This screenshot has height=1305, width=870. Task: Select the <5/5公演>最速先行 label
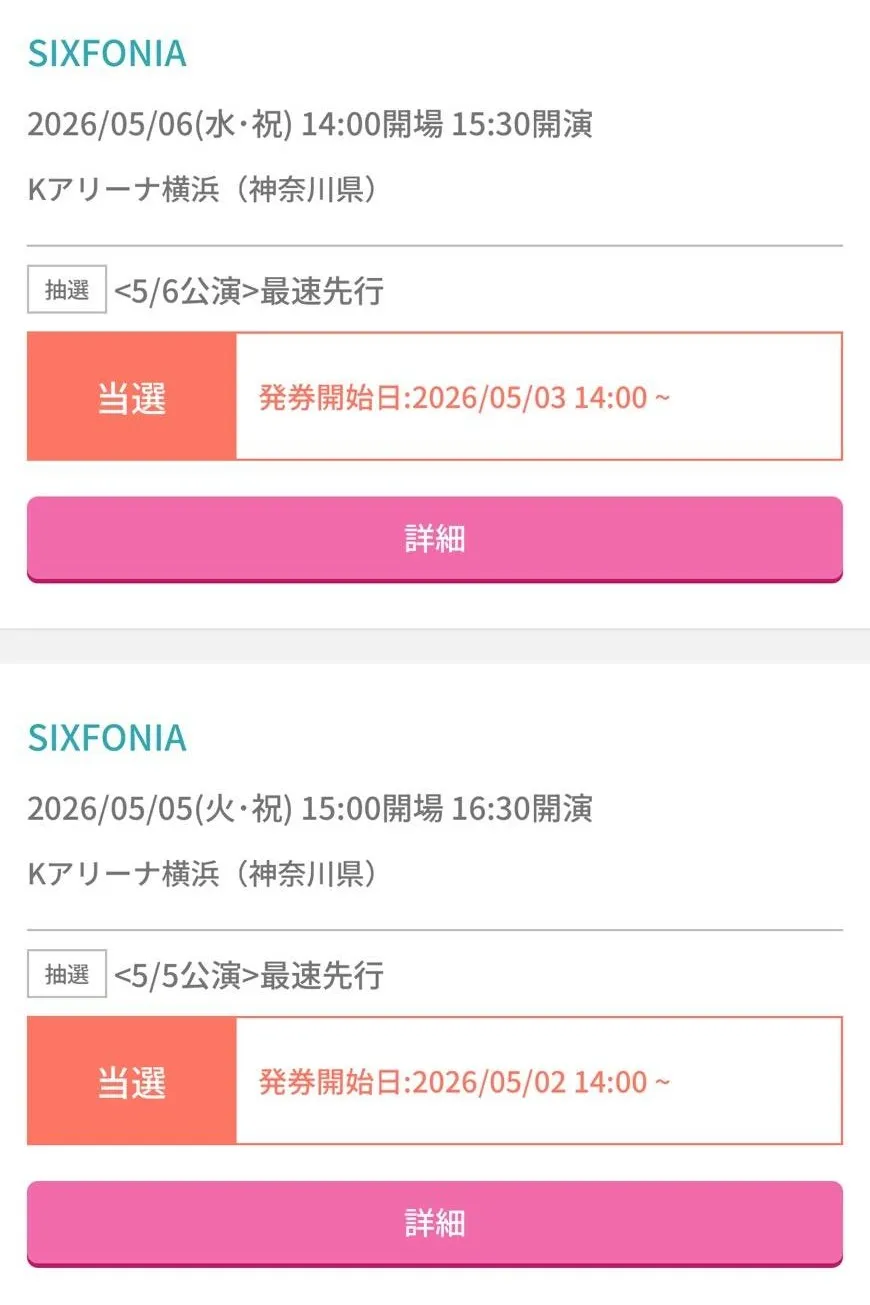[x=249, y=976]
